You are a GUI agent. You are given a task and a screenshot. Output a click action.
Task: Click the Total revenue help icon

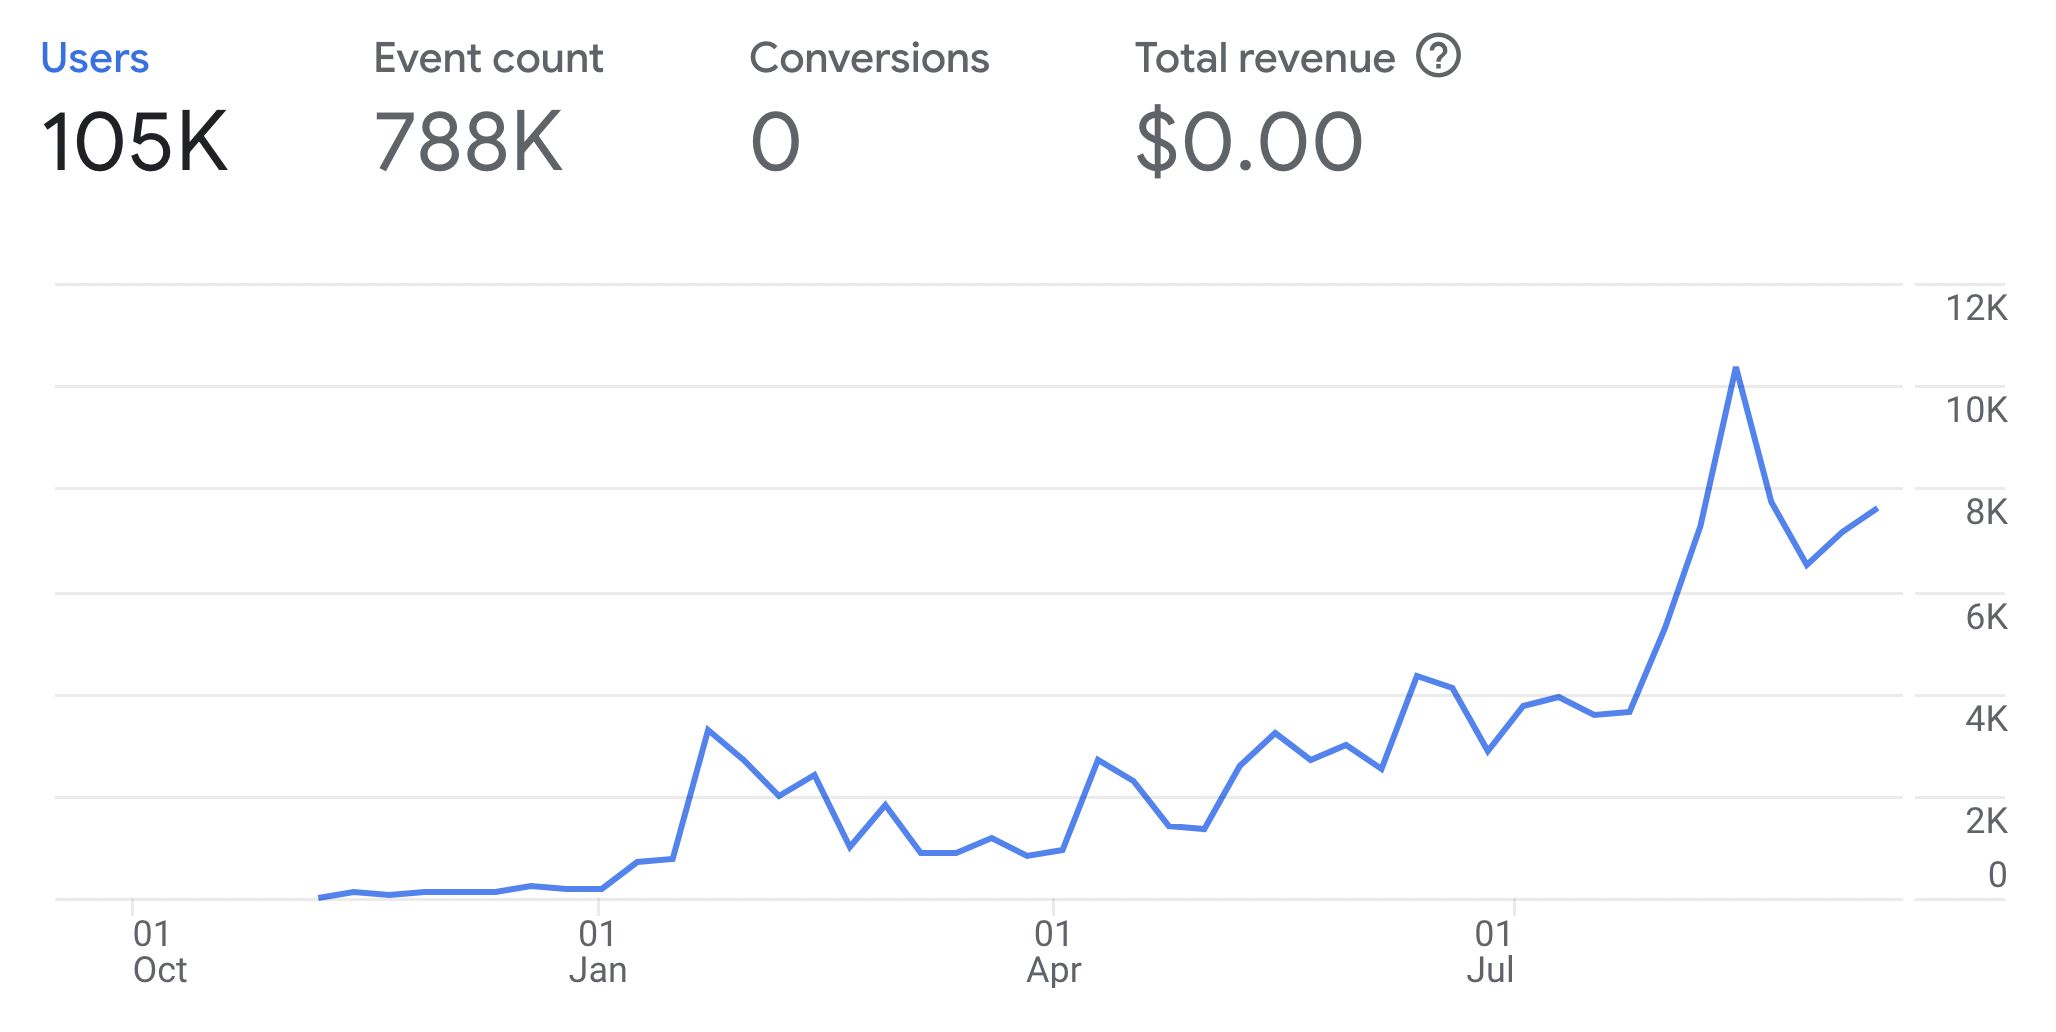tap(1438, 56)
